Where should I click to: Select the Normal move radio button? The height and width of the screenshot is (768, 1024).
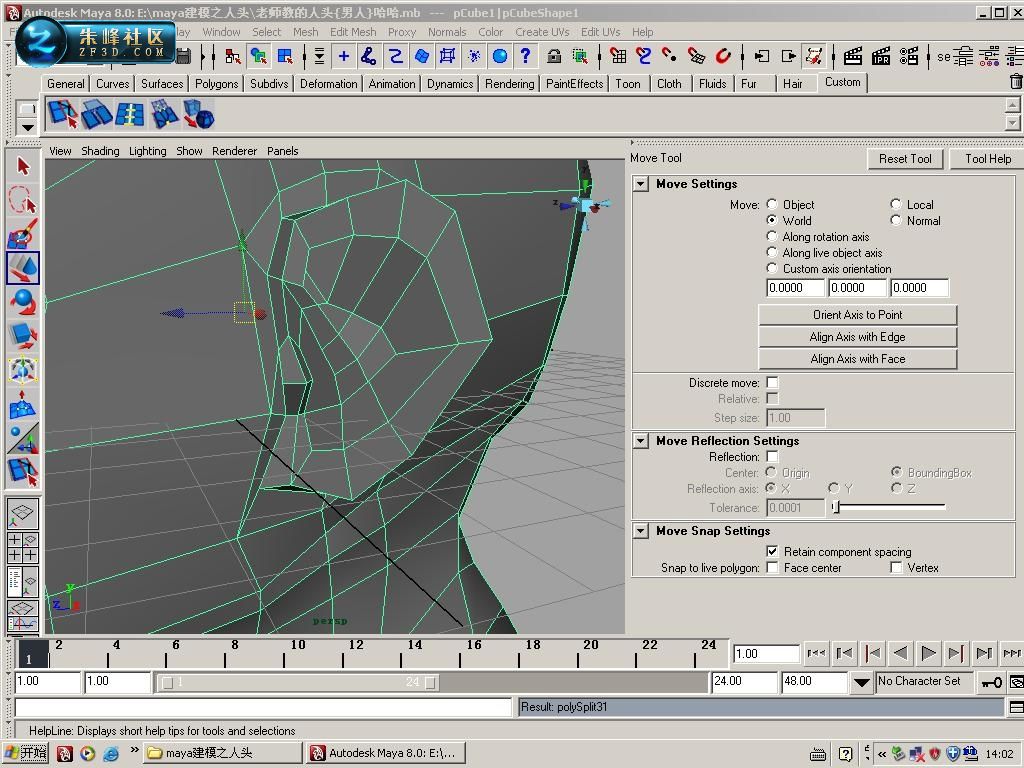(896, 220)
